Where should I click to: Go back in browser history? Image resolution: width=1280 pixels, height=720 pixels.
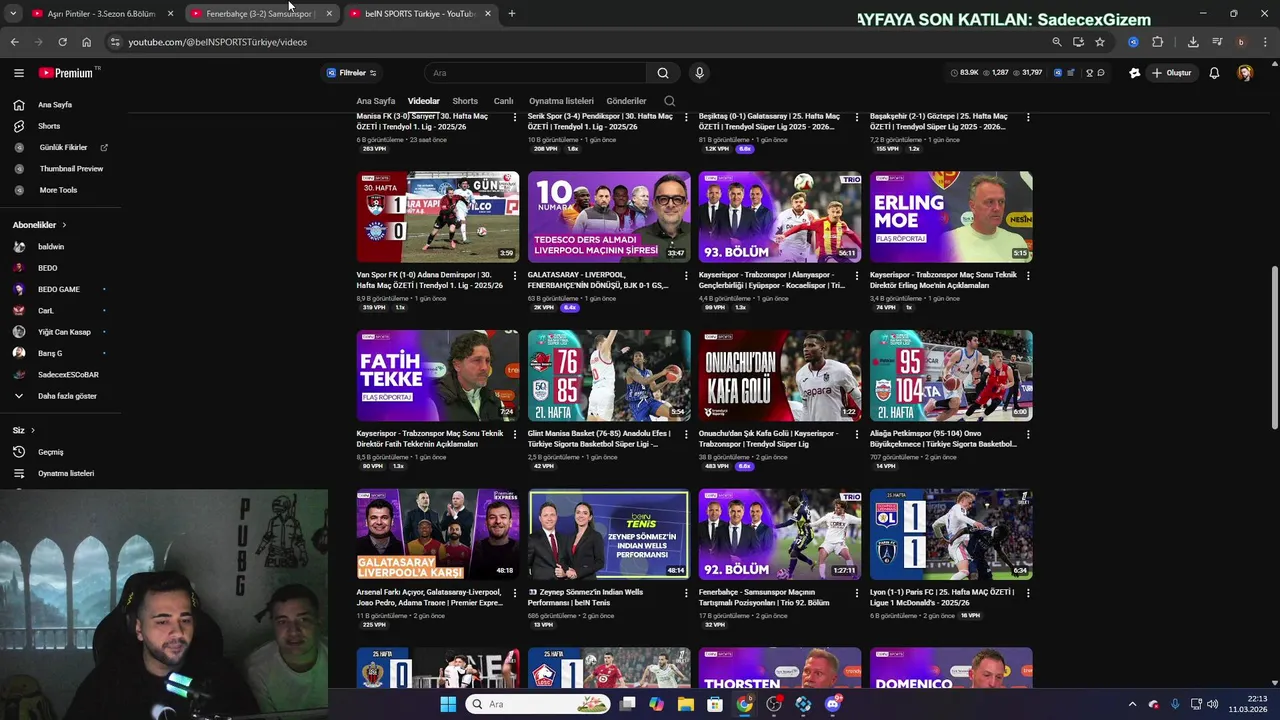tap(14, 42)
